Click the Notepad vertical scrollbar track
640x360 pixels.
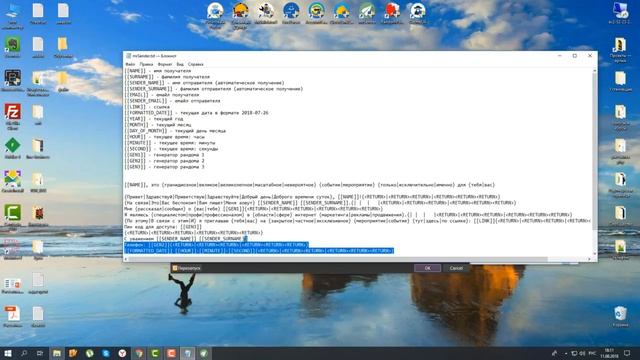594,163
